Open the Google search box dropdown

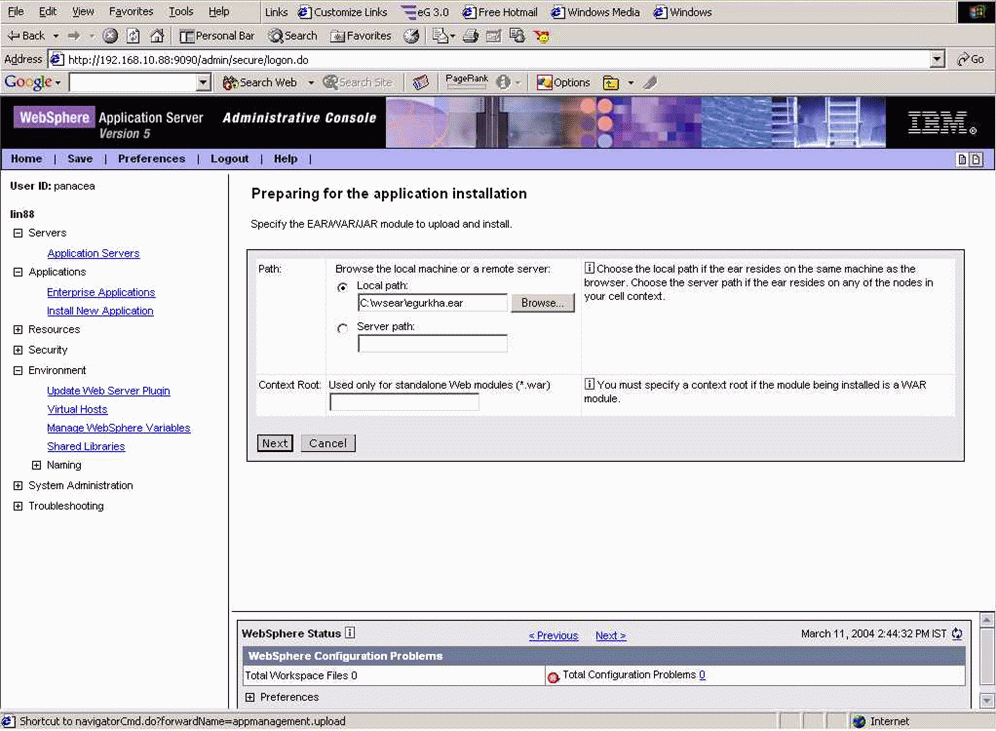(203, 83)
